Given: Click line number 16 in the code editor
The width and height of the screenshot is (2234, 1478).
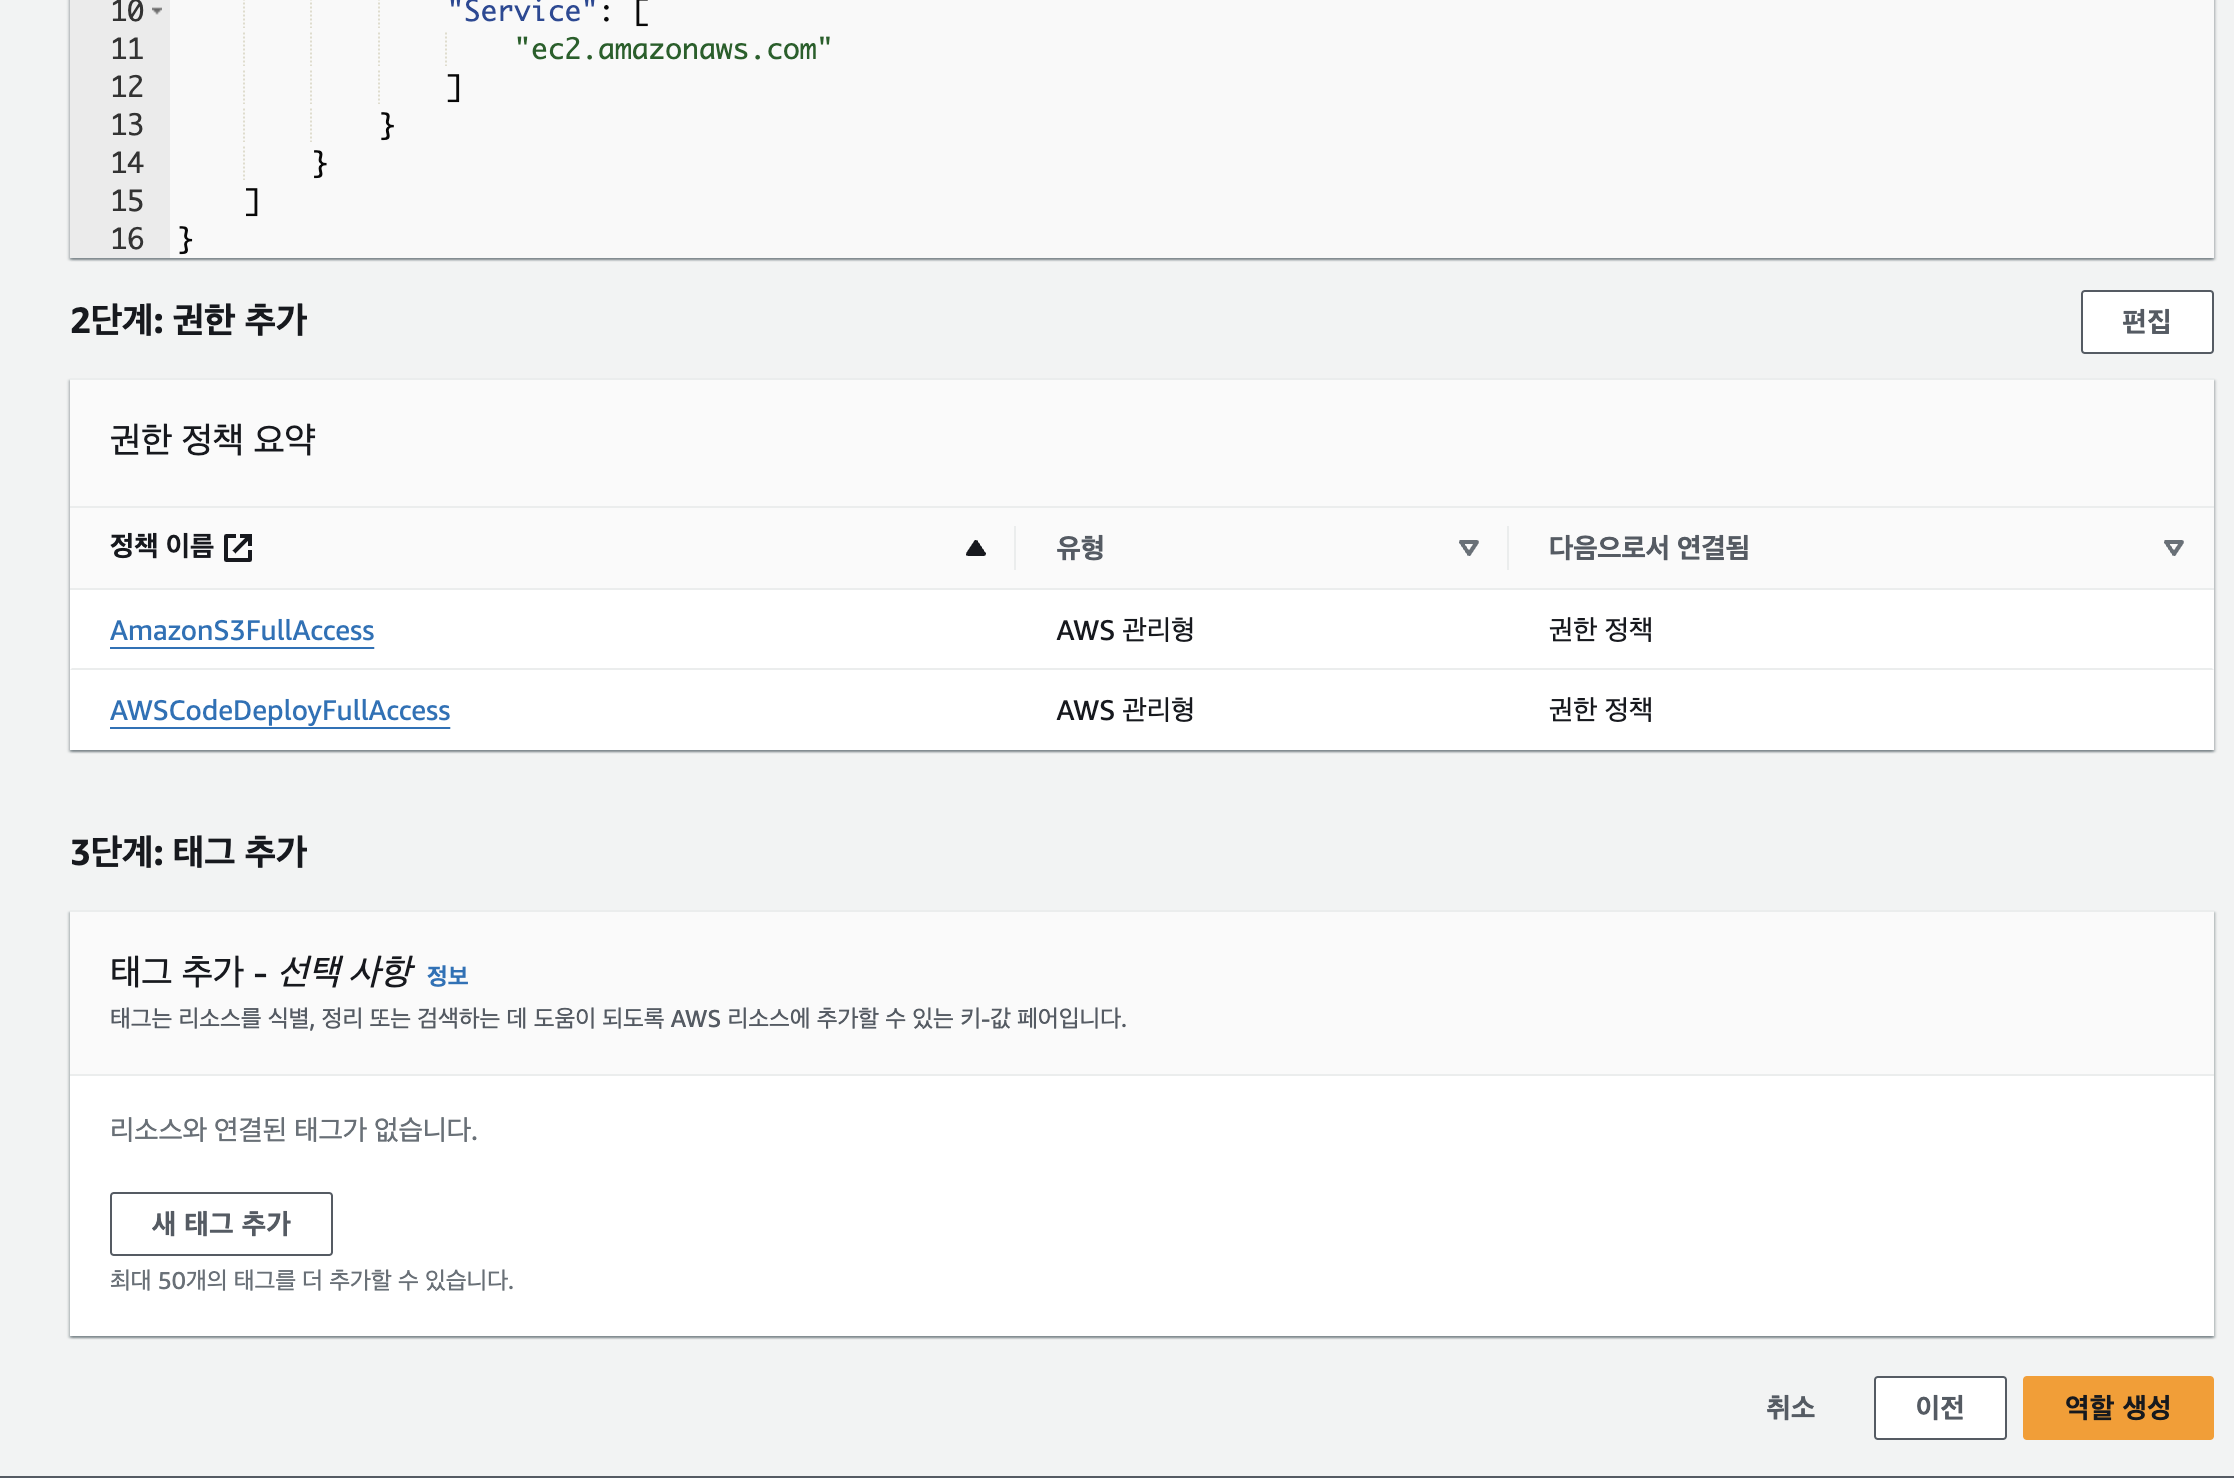Looking at the screenshot, I should (127, 239).
